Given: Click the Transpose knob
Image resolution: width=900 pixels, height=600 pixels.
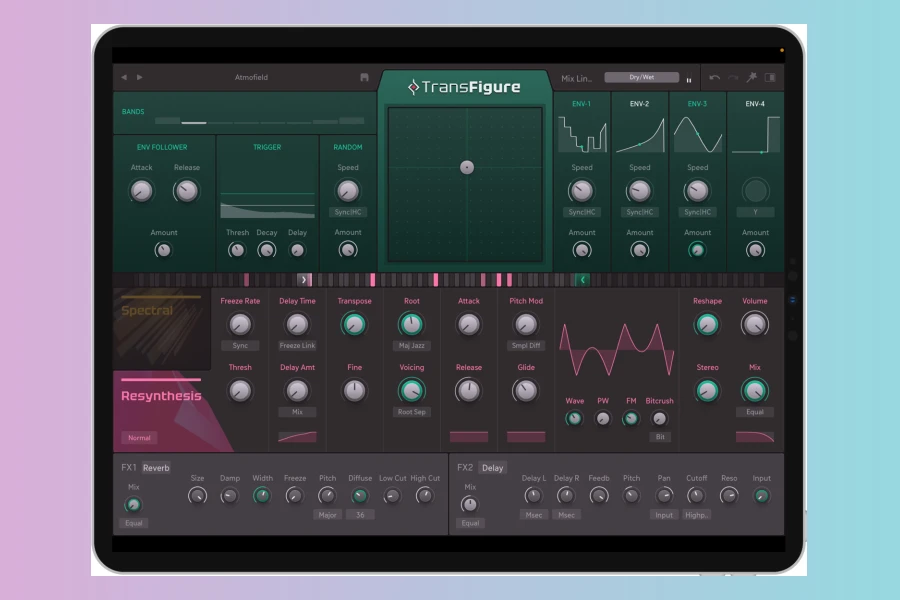Looking at the screenshot, I should point(354,324).
